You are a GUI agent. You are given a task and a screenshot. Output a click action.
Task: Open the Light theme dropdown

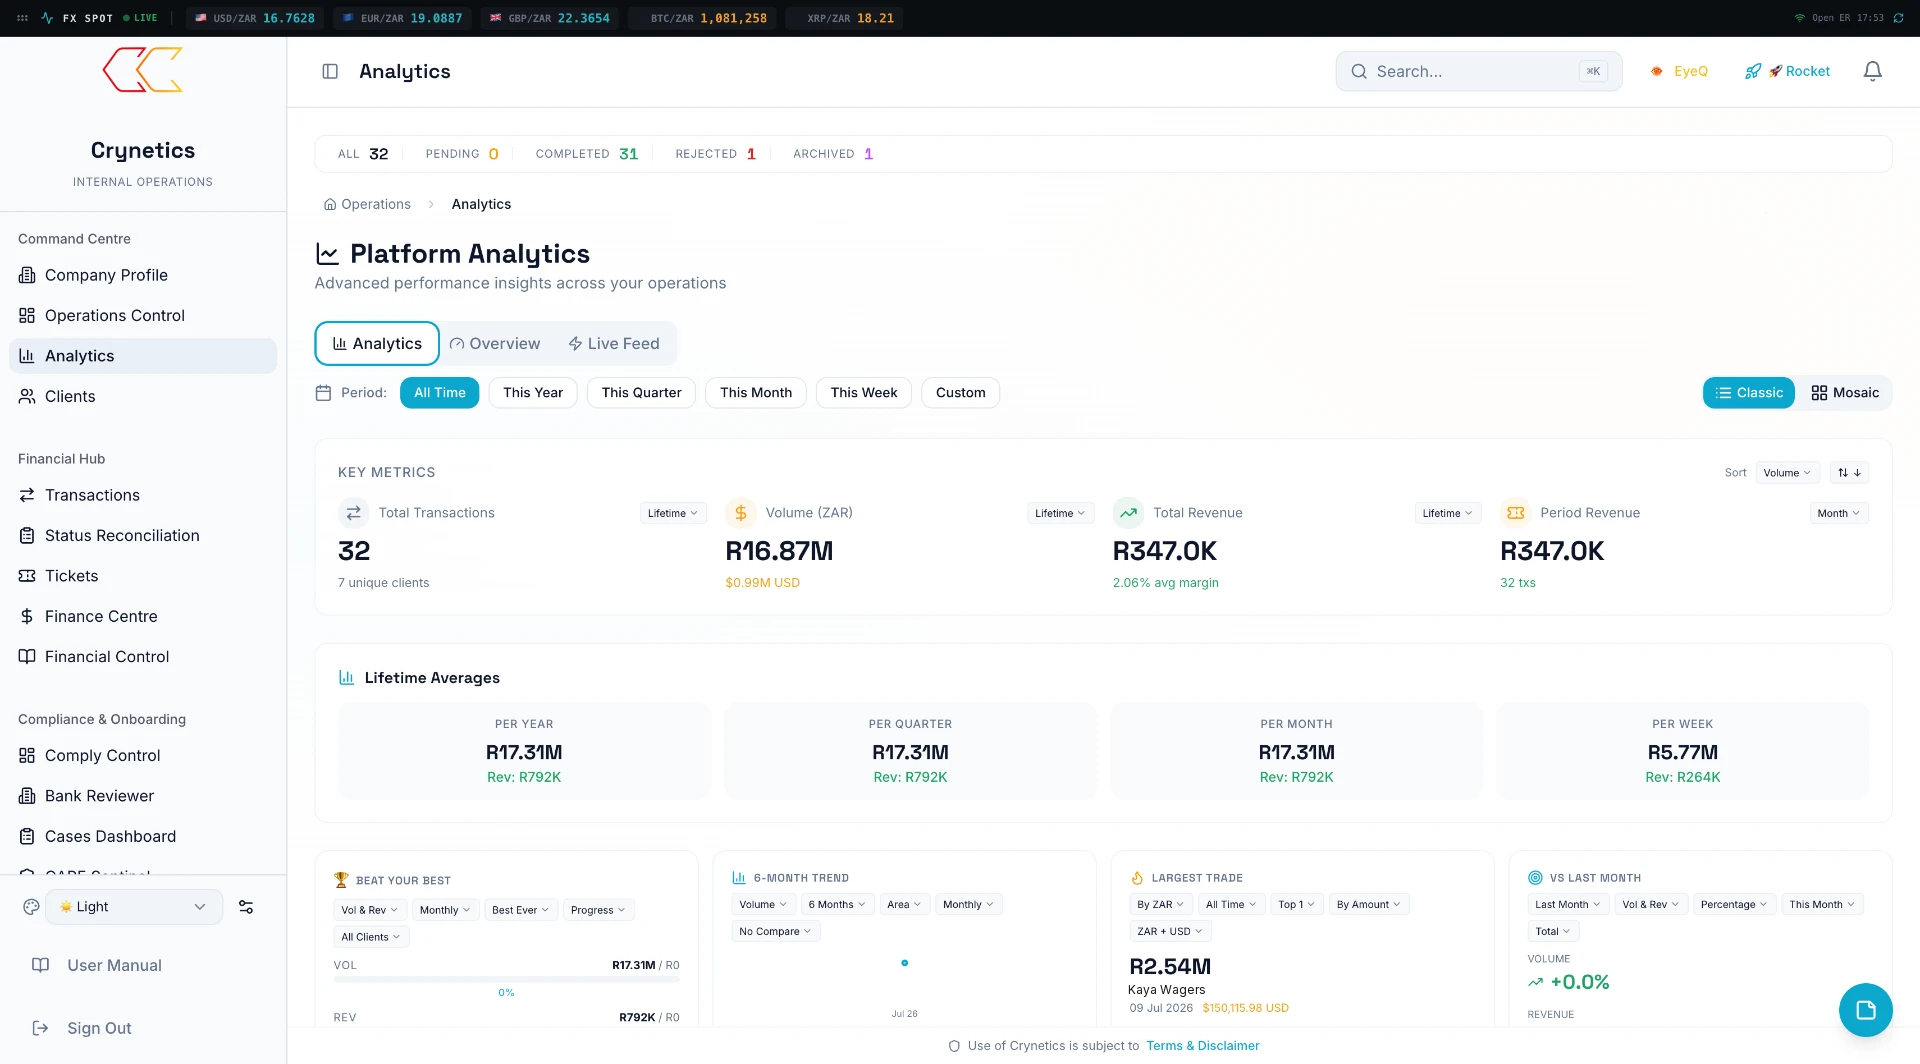[x=134, y=907]
